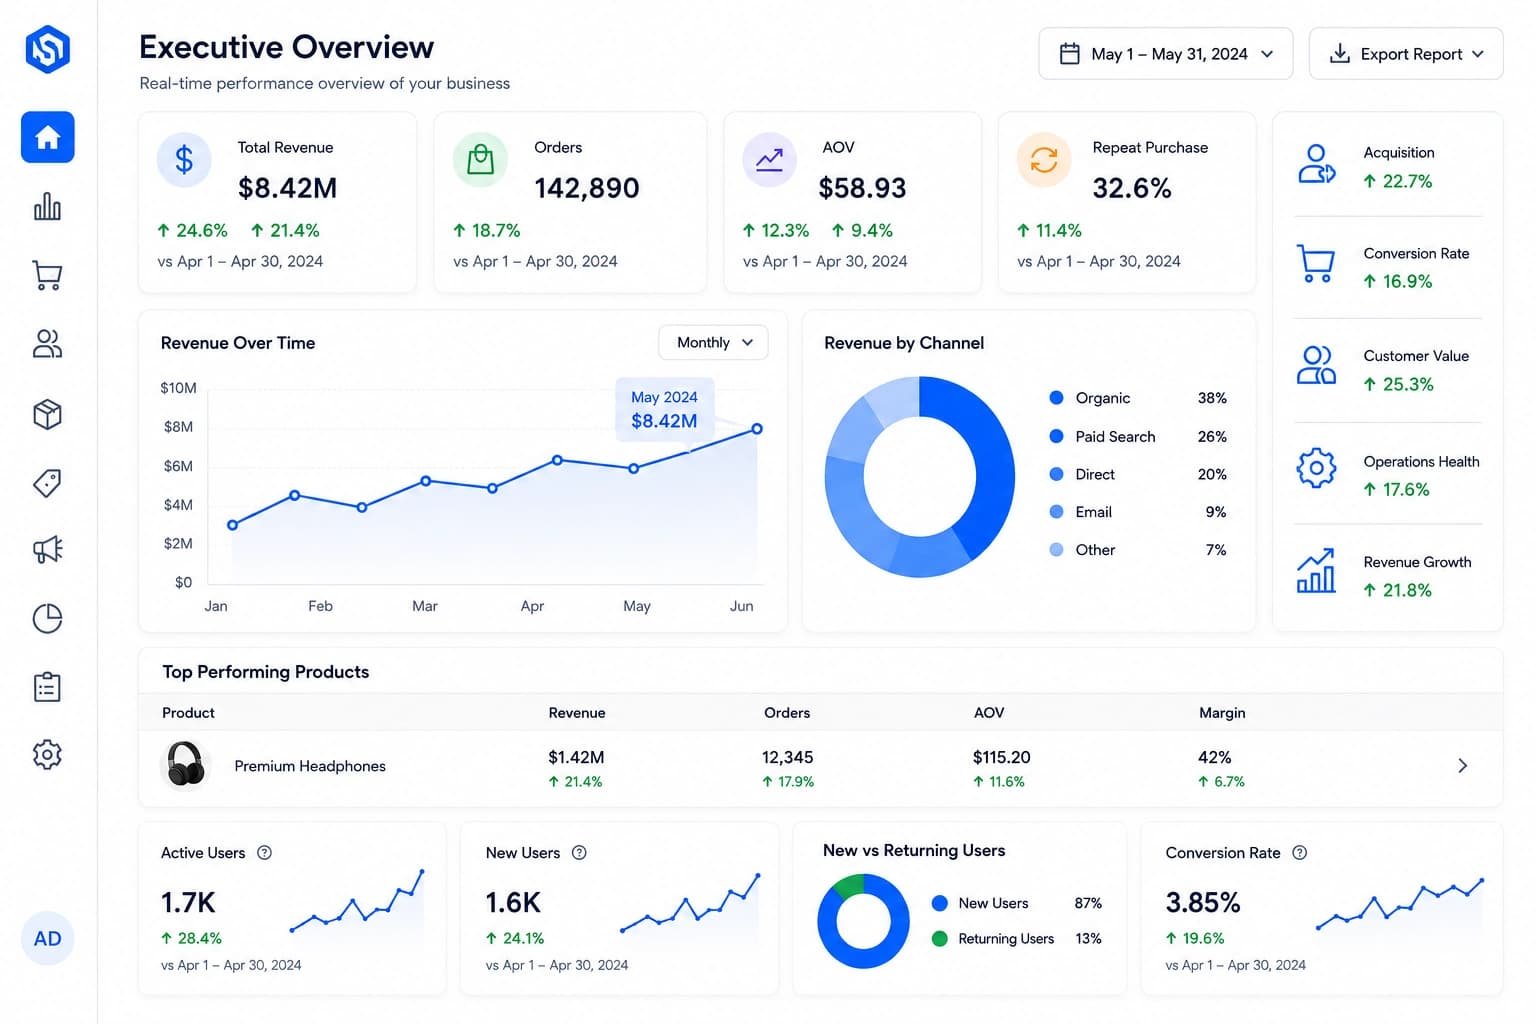Click the $115.20 product AOV cell
1536x1024 pixels.
click(1001, 757)
